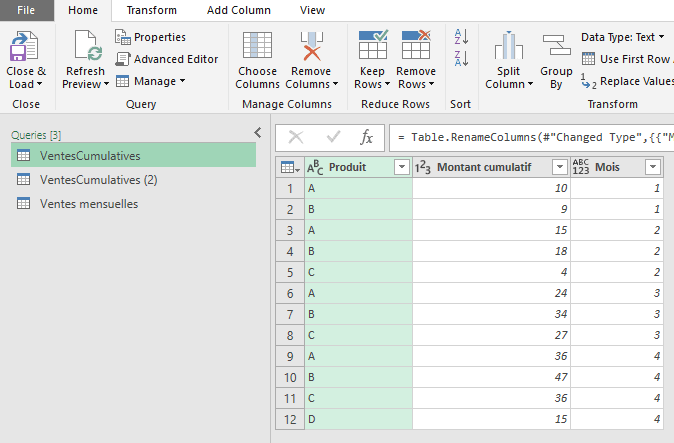Click the Remove Columns icon

click(312, 48)
